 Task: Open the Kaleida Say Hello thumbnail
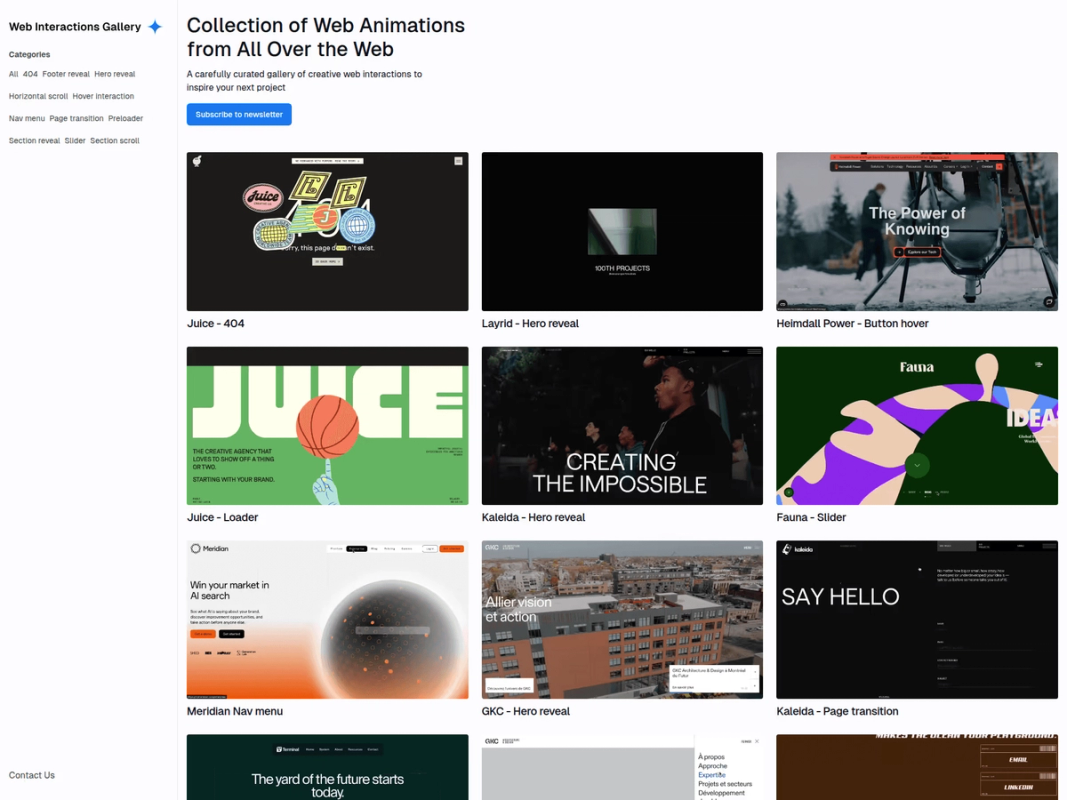coord(917,620)
